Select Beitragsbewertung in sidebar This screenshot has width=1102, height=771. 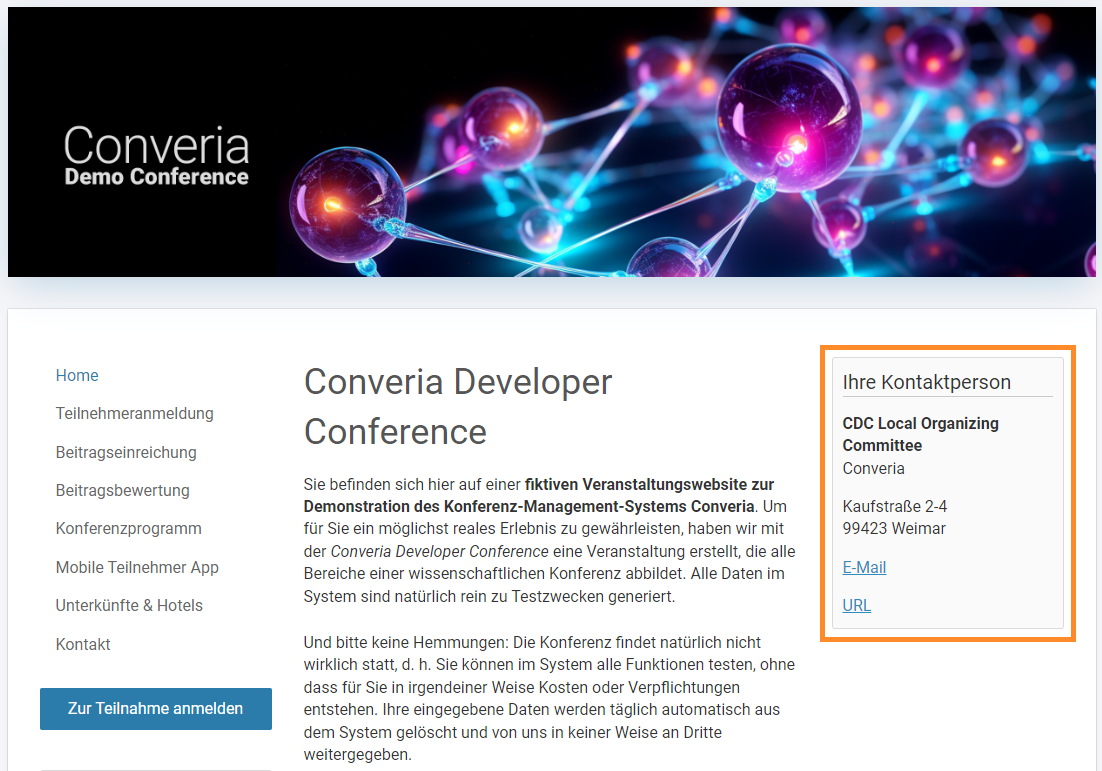pyautogui.click(x=122, y=490)
